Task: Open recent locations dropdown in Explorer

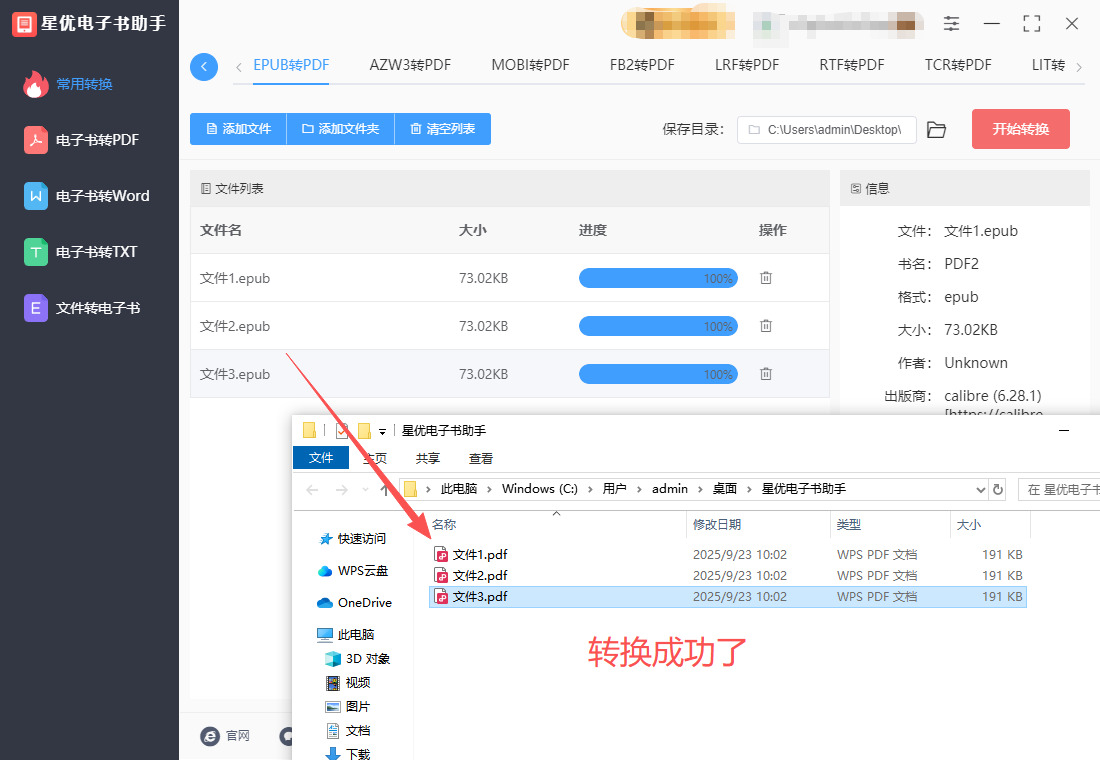Action: 365,489
